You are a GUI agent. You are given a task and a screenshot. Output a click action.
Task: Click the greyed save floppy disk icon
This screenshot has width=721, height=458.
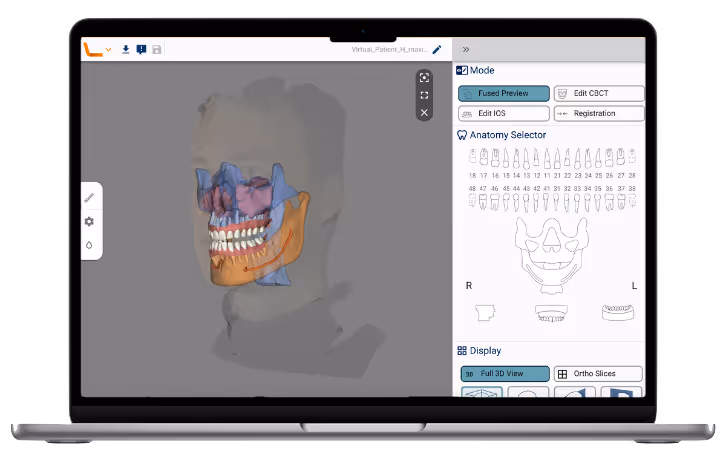pos(157,49)
